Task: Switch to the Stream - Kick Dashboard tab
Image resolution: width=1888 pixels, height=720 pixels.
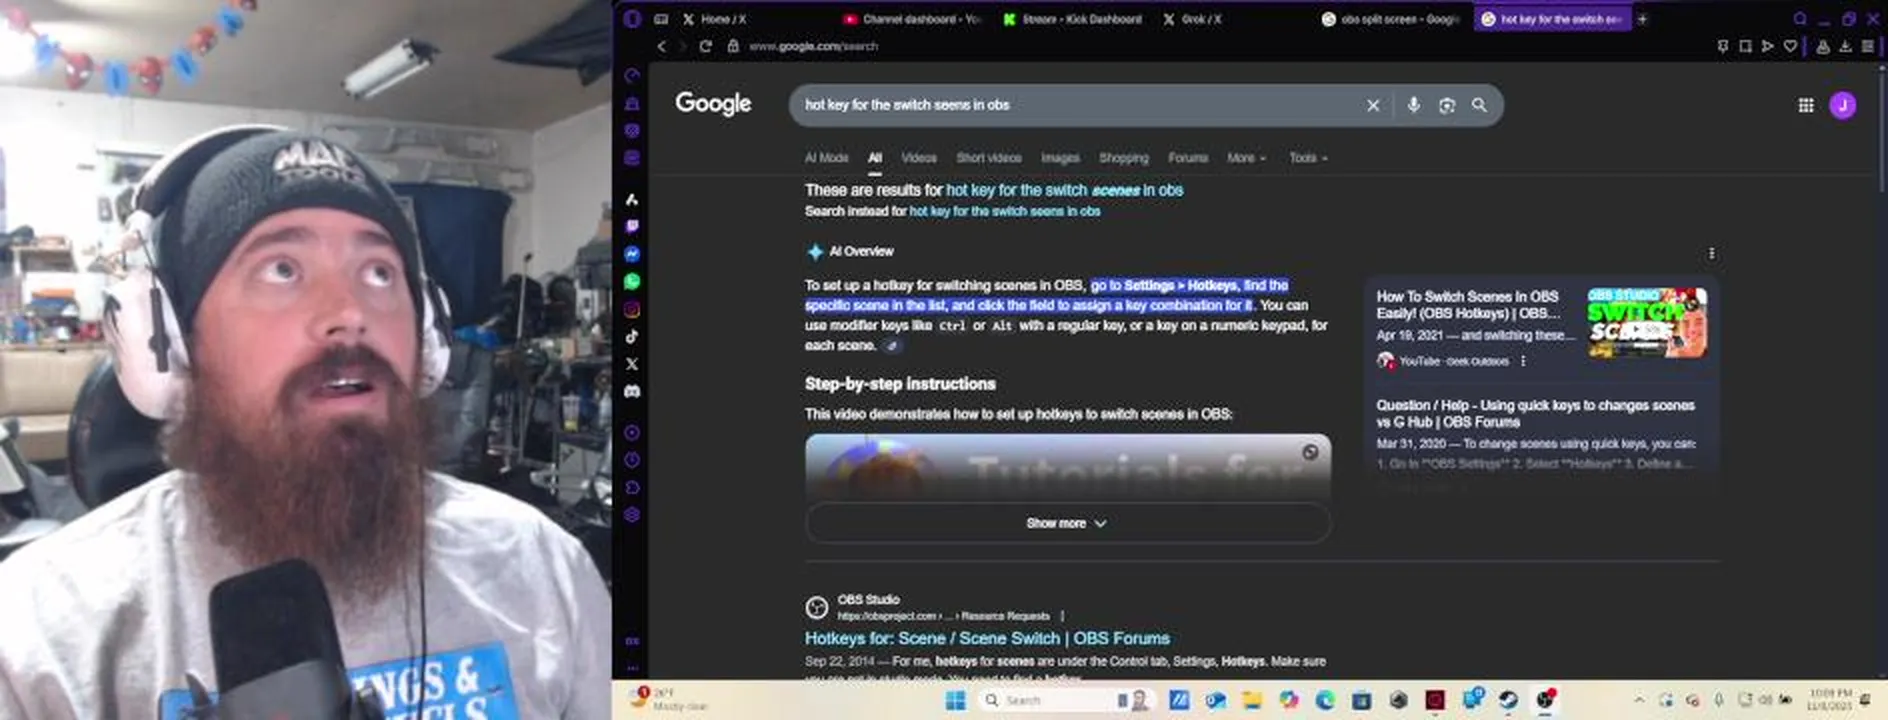Action: tap(1072, 19)
